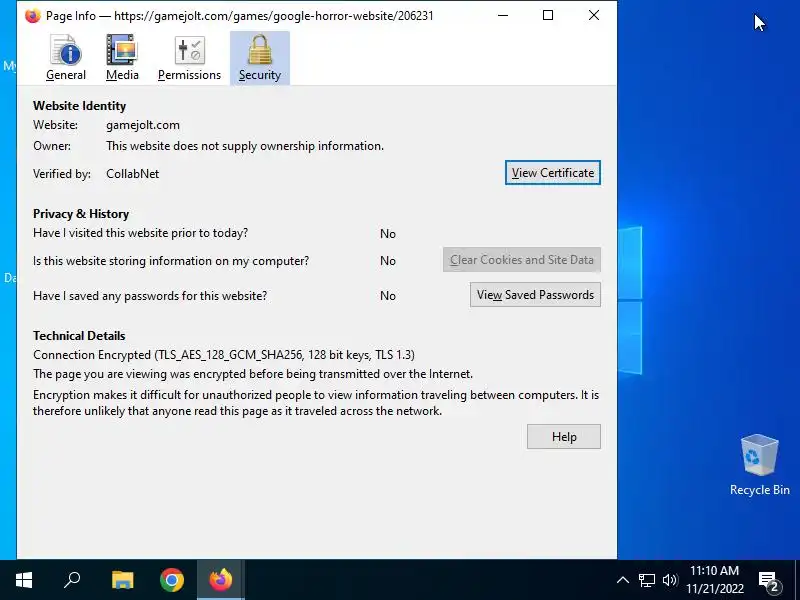Click the CollabNet verifier text
Screen dimensions: 800x600
click(x=133, y=174)
